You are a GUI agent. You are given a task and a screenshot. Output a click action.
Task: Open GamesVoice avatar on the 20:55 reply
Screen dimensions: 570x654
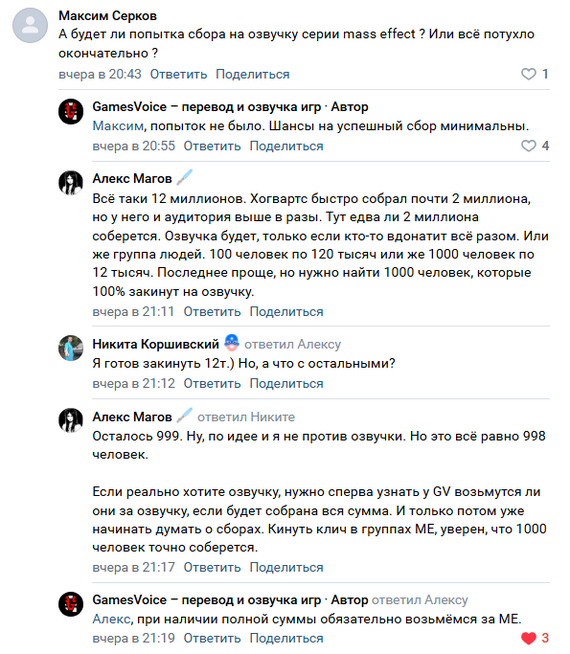(x=70, y=111)
